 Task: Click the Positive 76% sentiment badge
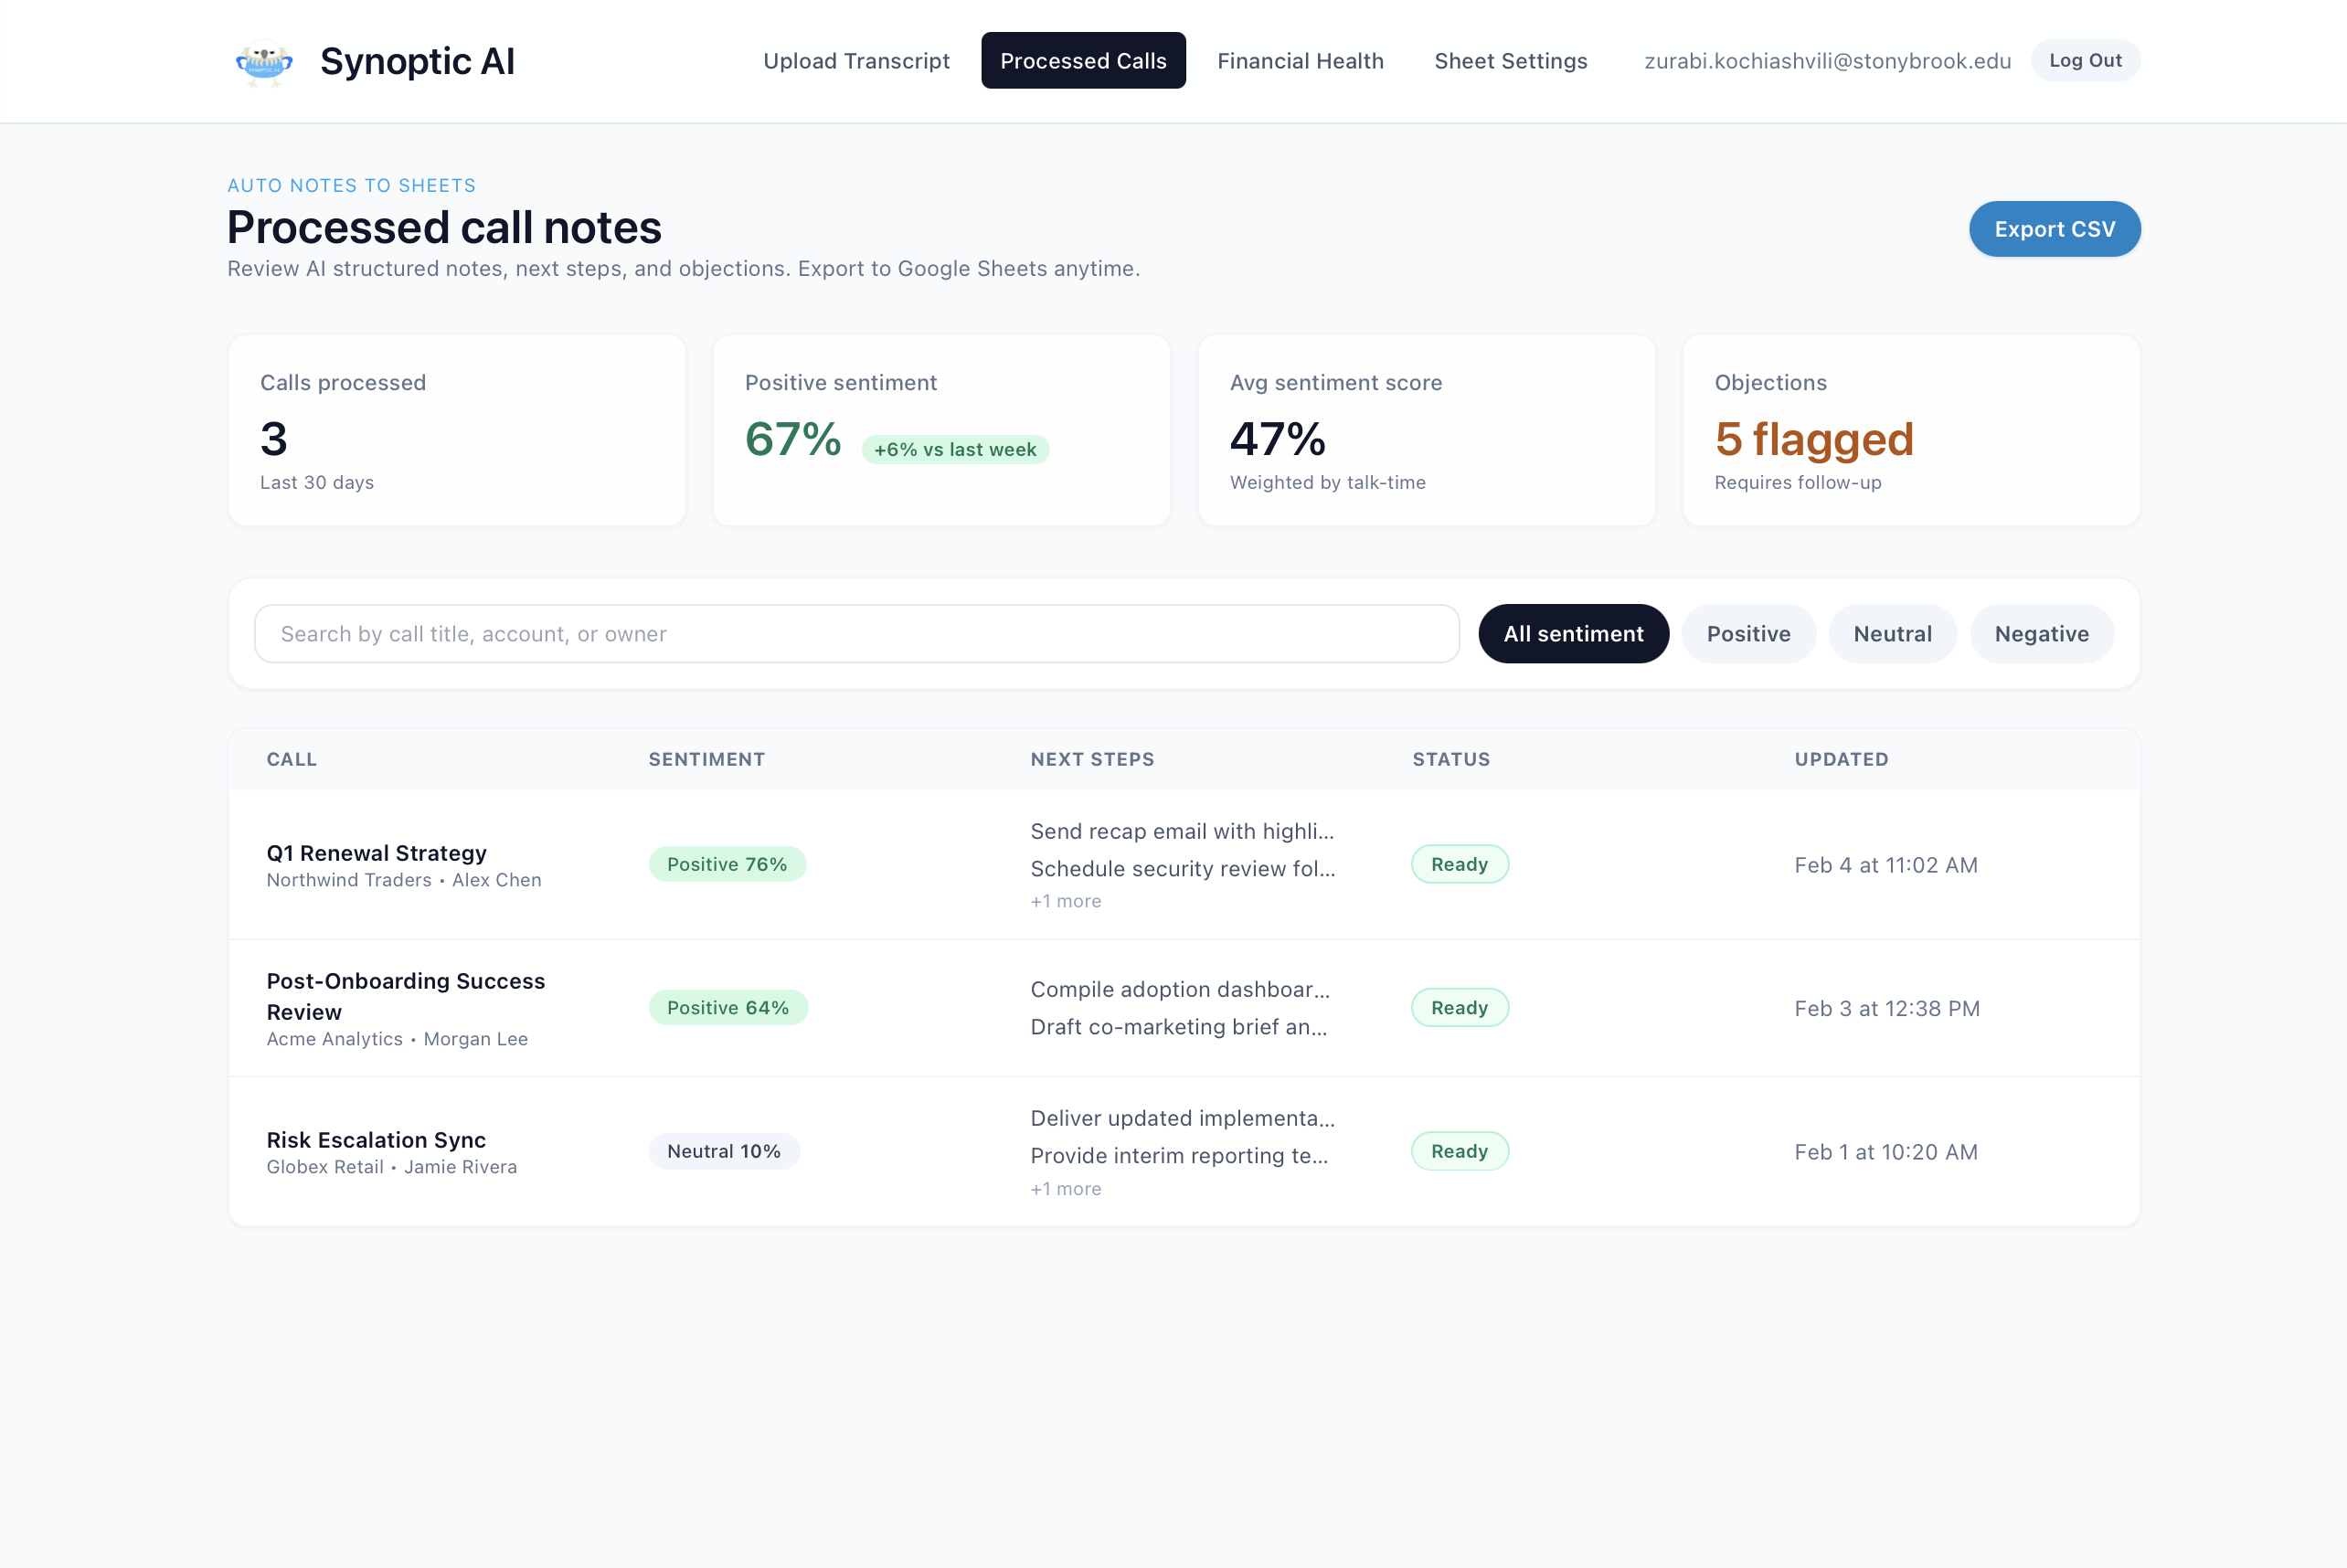pos(727,864)
